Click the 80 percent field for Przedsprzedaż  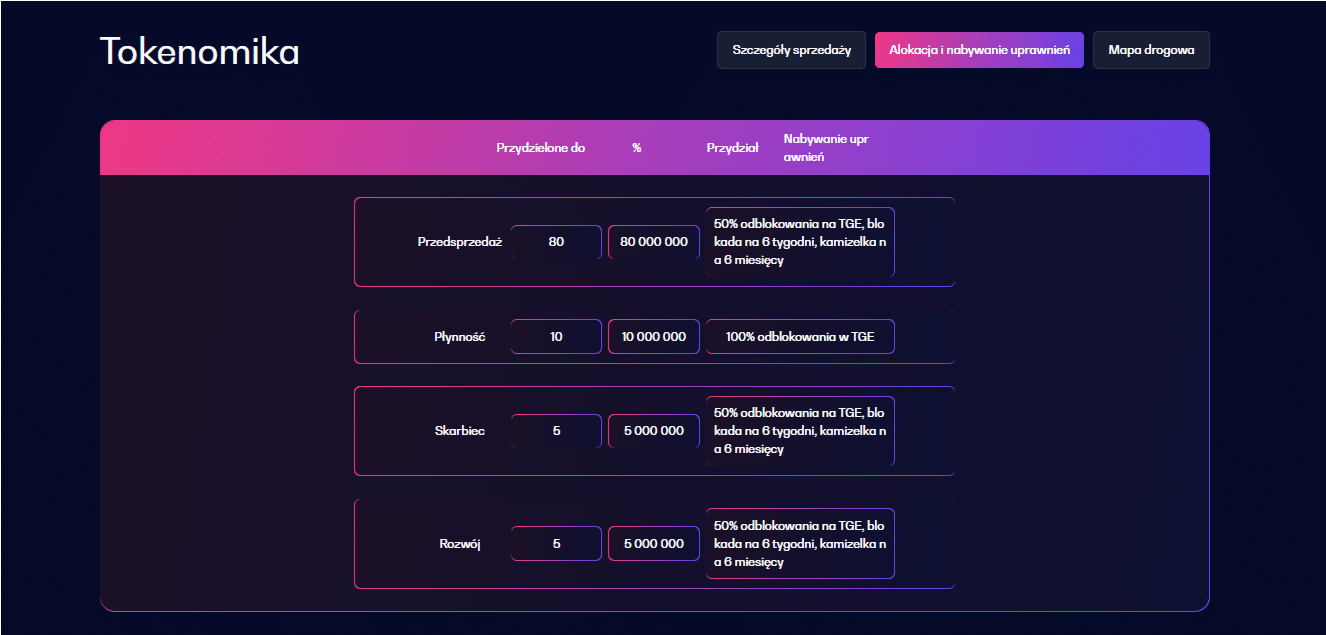pos(555,242)
